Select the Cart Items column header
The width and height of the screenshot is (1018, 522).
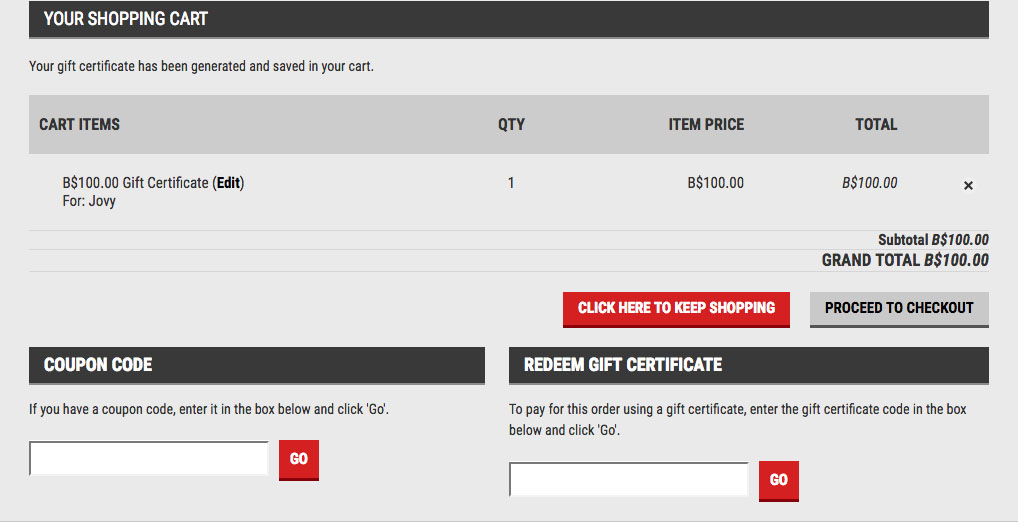coord(79,125)
